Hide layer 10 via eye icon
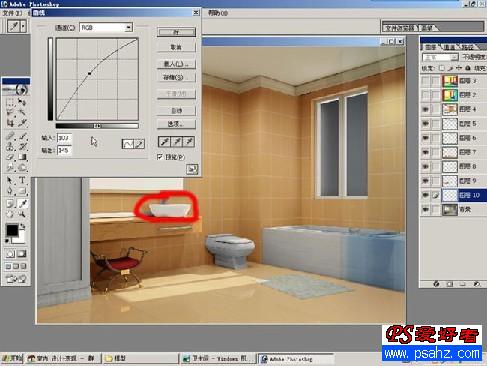 pos(426,195)
